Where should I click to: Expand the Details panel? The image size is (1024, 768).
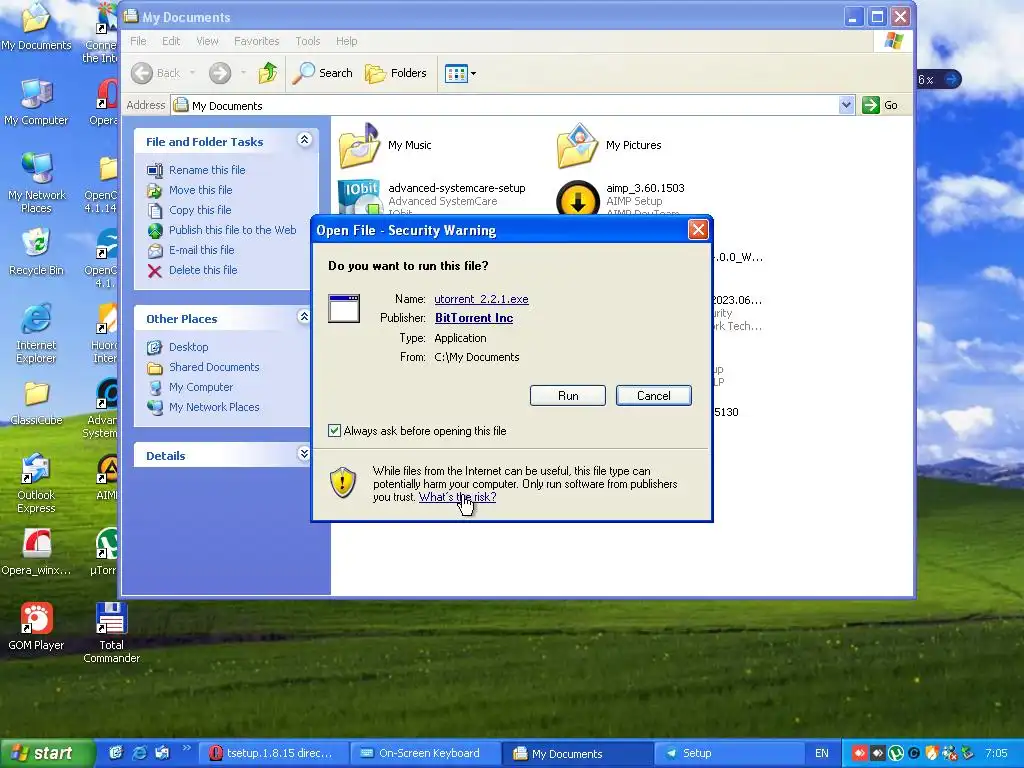click(x=304, y=454)
